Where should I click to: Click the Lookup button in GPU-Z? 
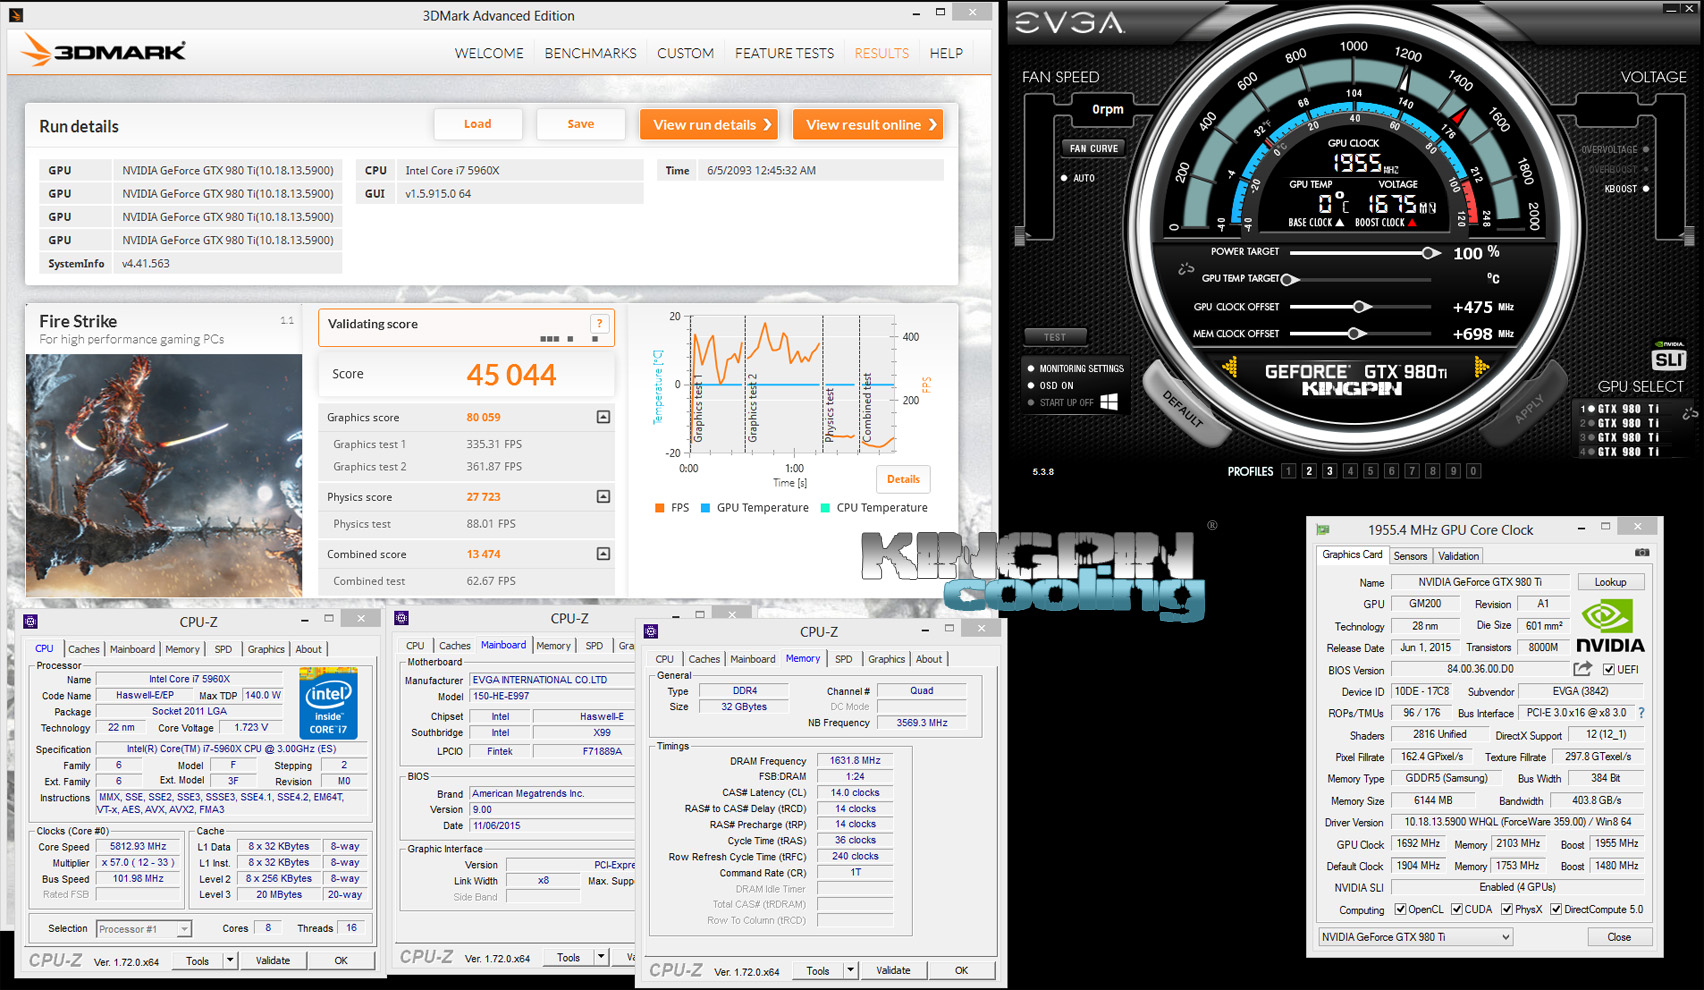coord(1610,582)
